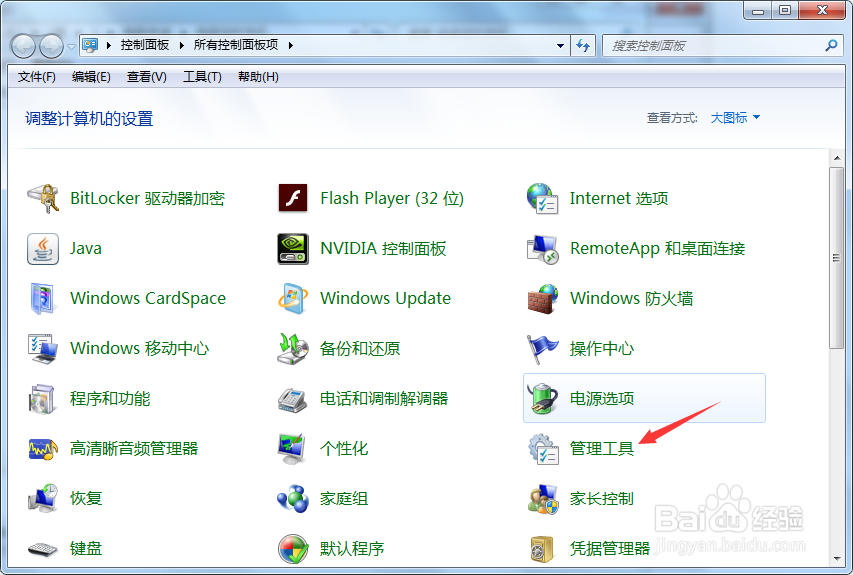Open 家长控制 text label

click(602, 499)
